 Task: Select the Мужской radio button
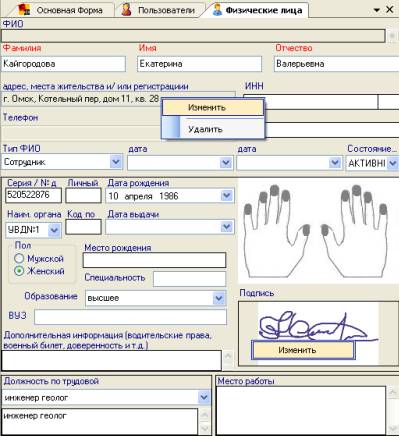pyautogui.click(x=19, y=258)
